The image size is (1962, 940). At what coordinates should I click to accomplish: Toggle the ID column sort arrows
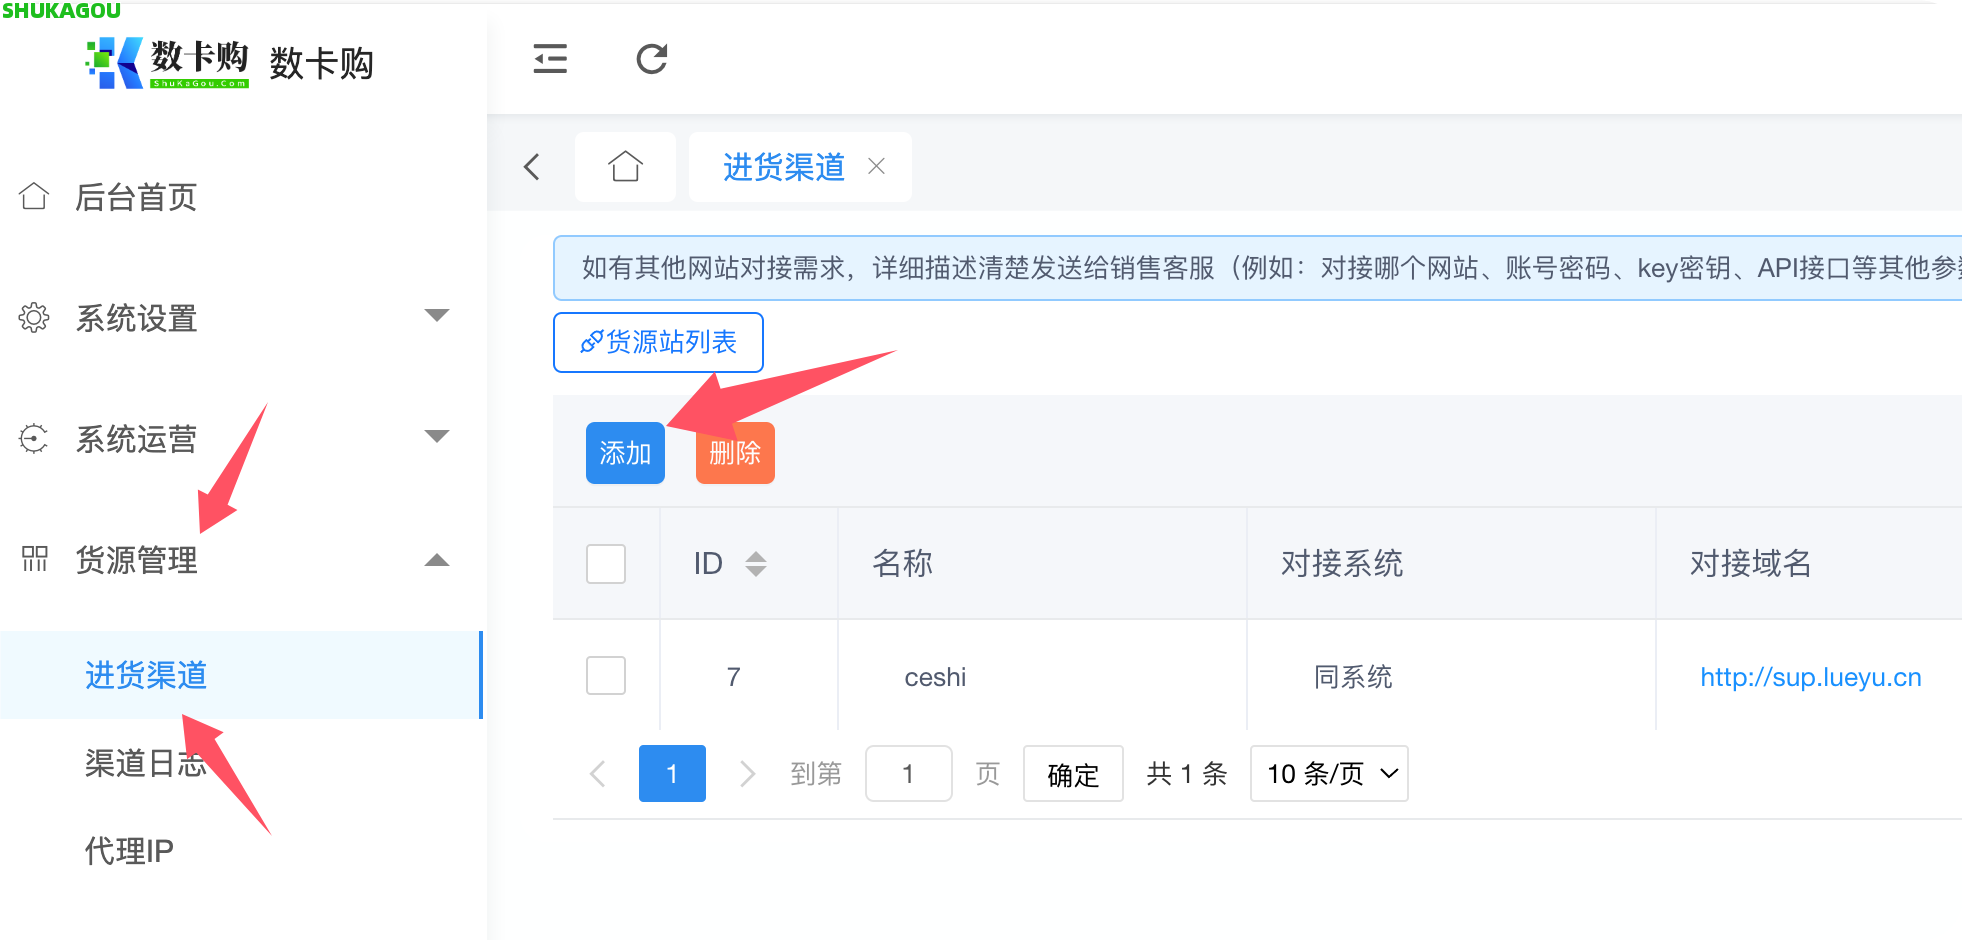point(756,563)
